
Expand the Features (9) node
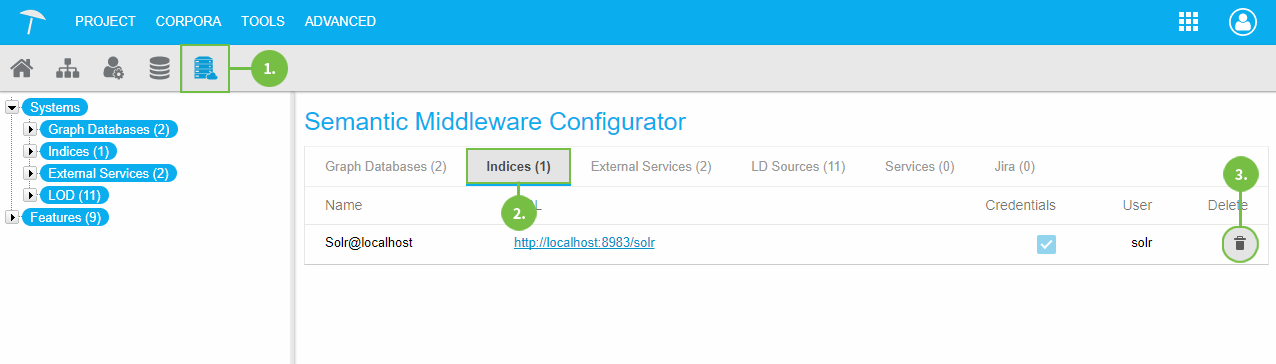[12, 217]
